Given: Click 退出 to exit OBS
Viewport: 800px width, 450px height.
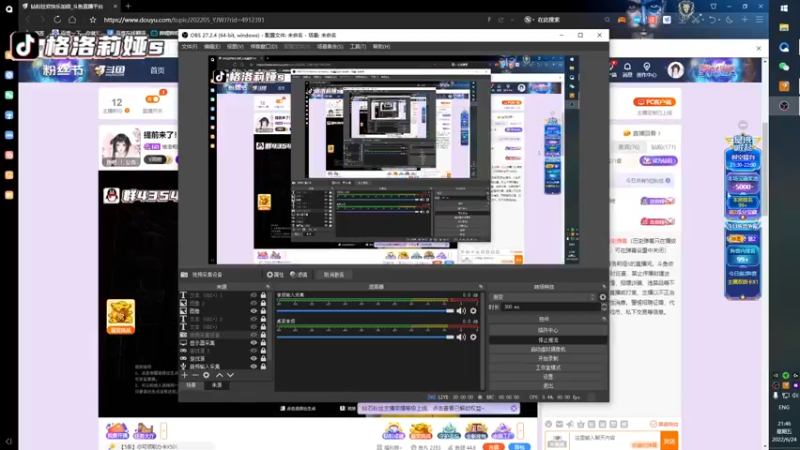Looking at the screenshot, I should (x=548, y=386).
